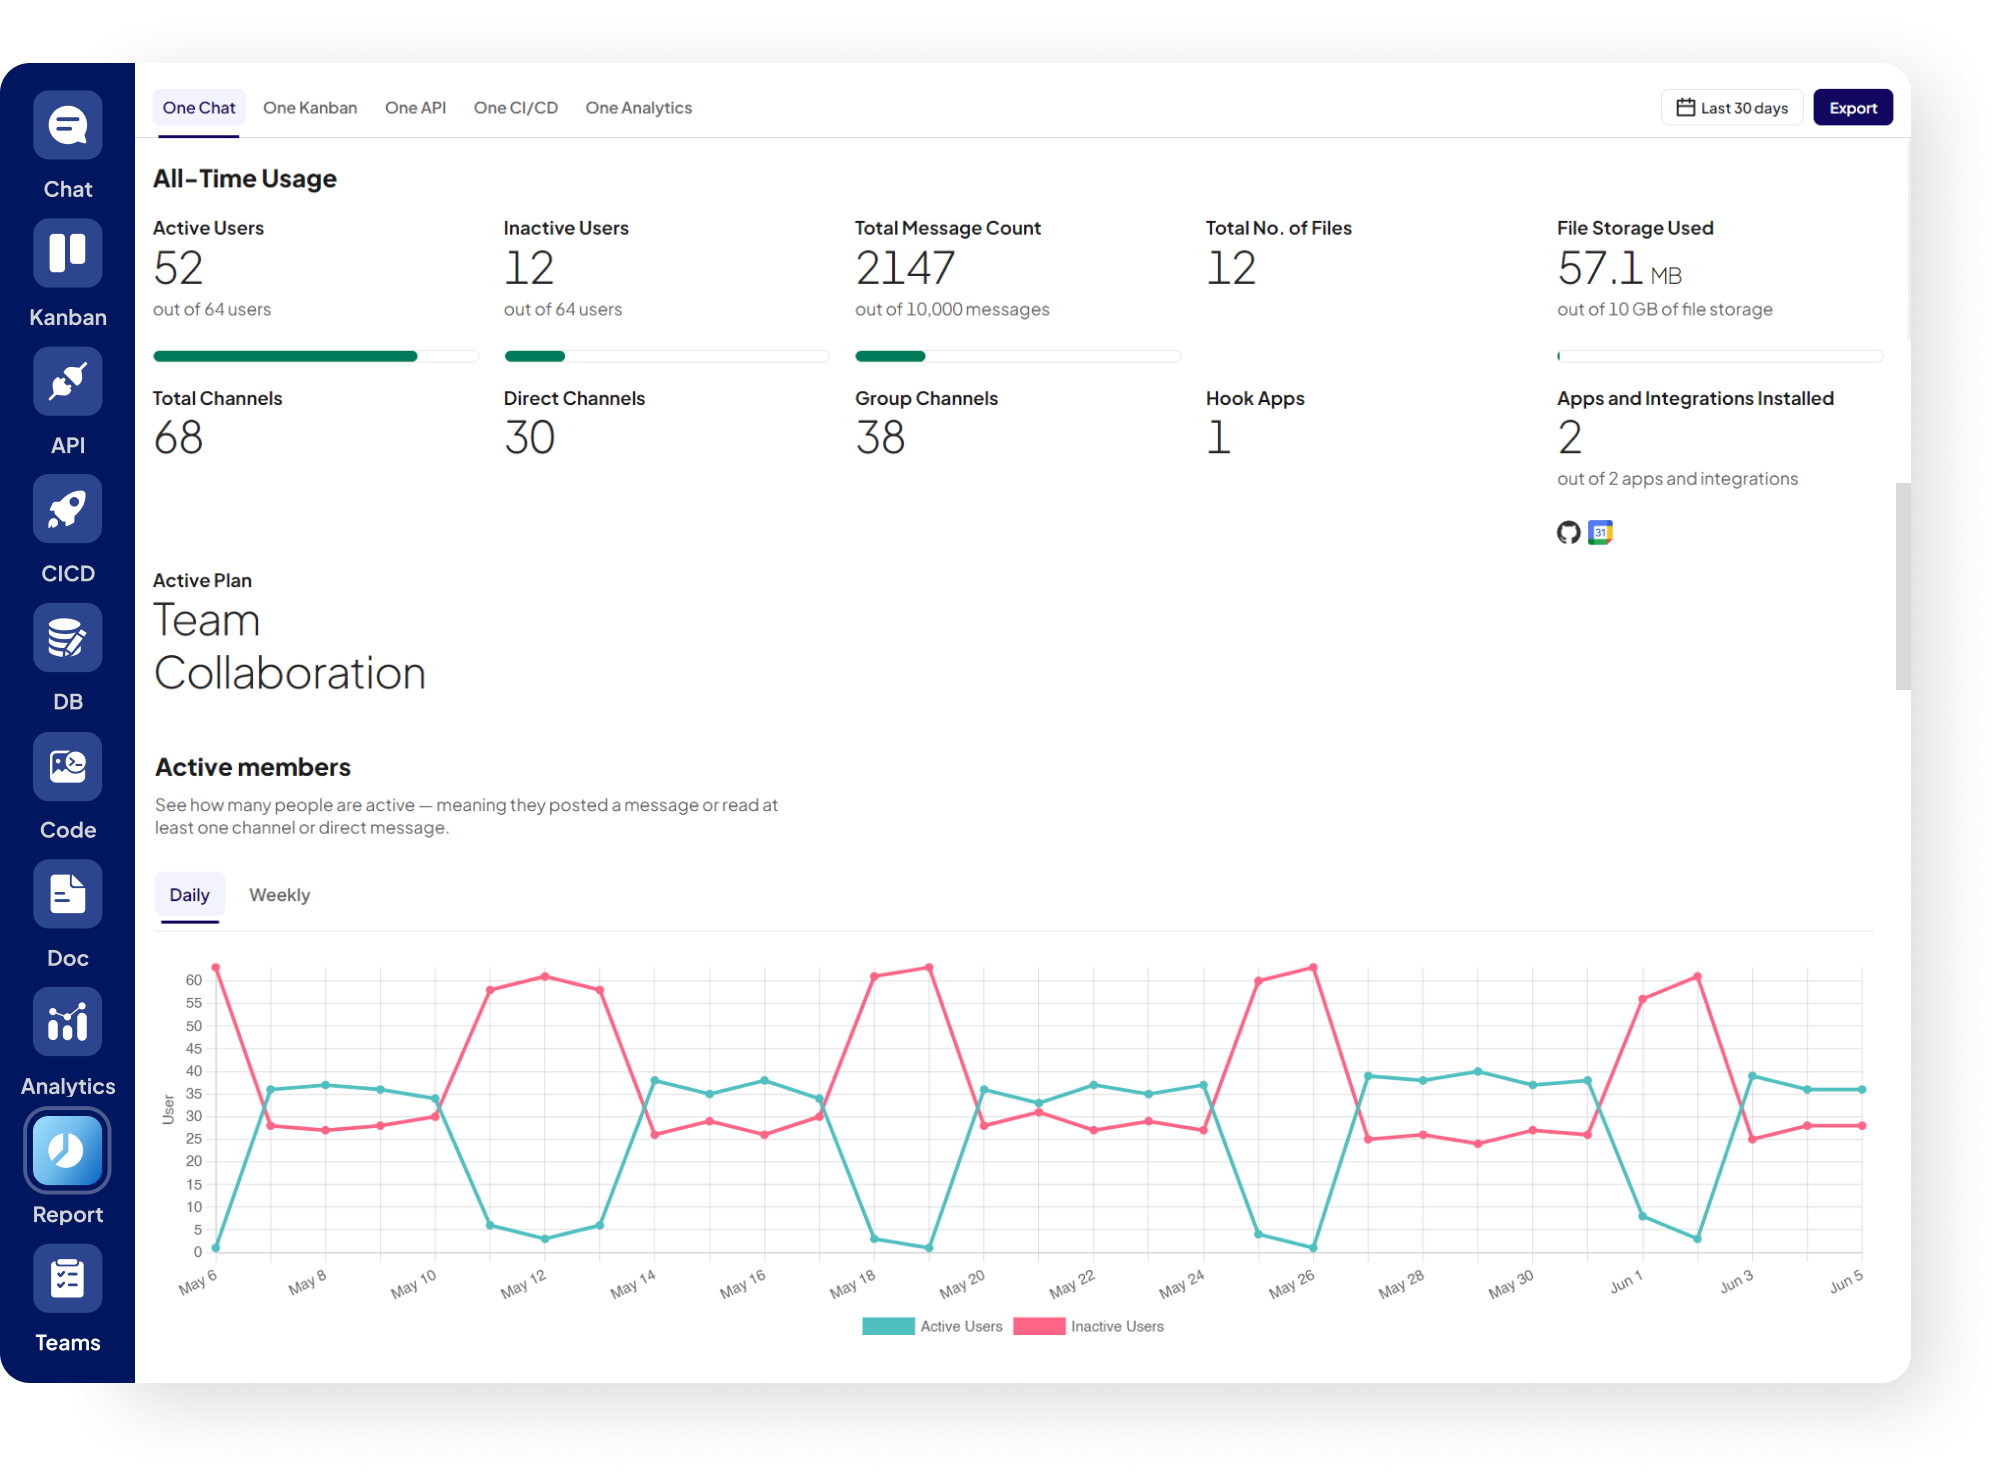The height and width of the screenshot is (1481, 2010).
Task: Open the Kanban board icon
Action: 67,254
